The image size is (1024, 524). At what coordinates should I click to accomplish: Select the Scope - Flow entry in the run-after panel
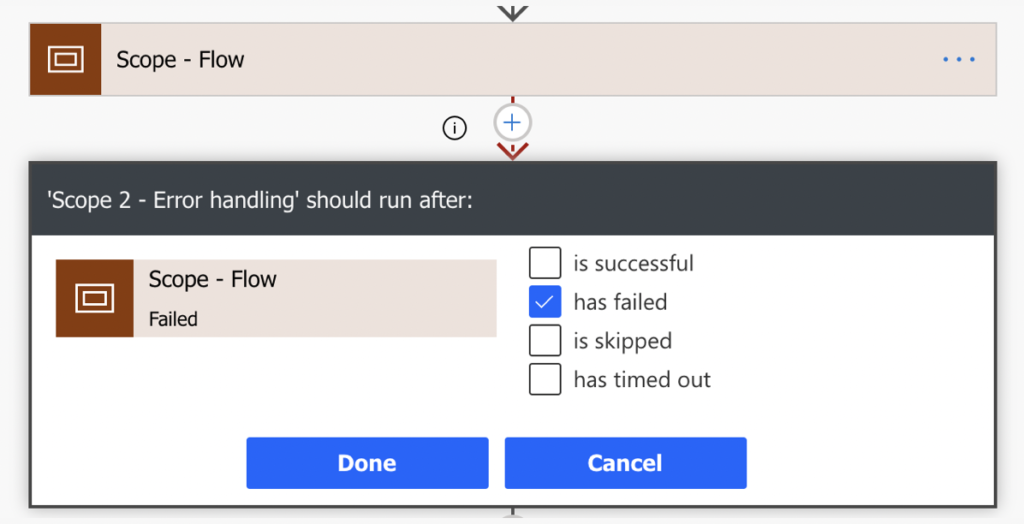(276, 299)
